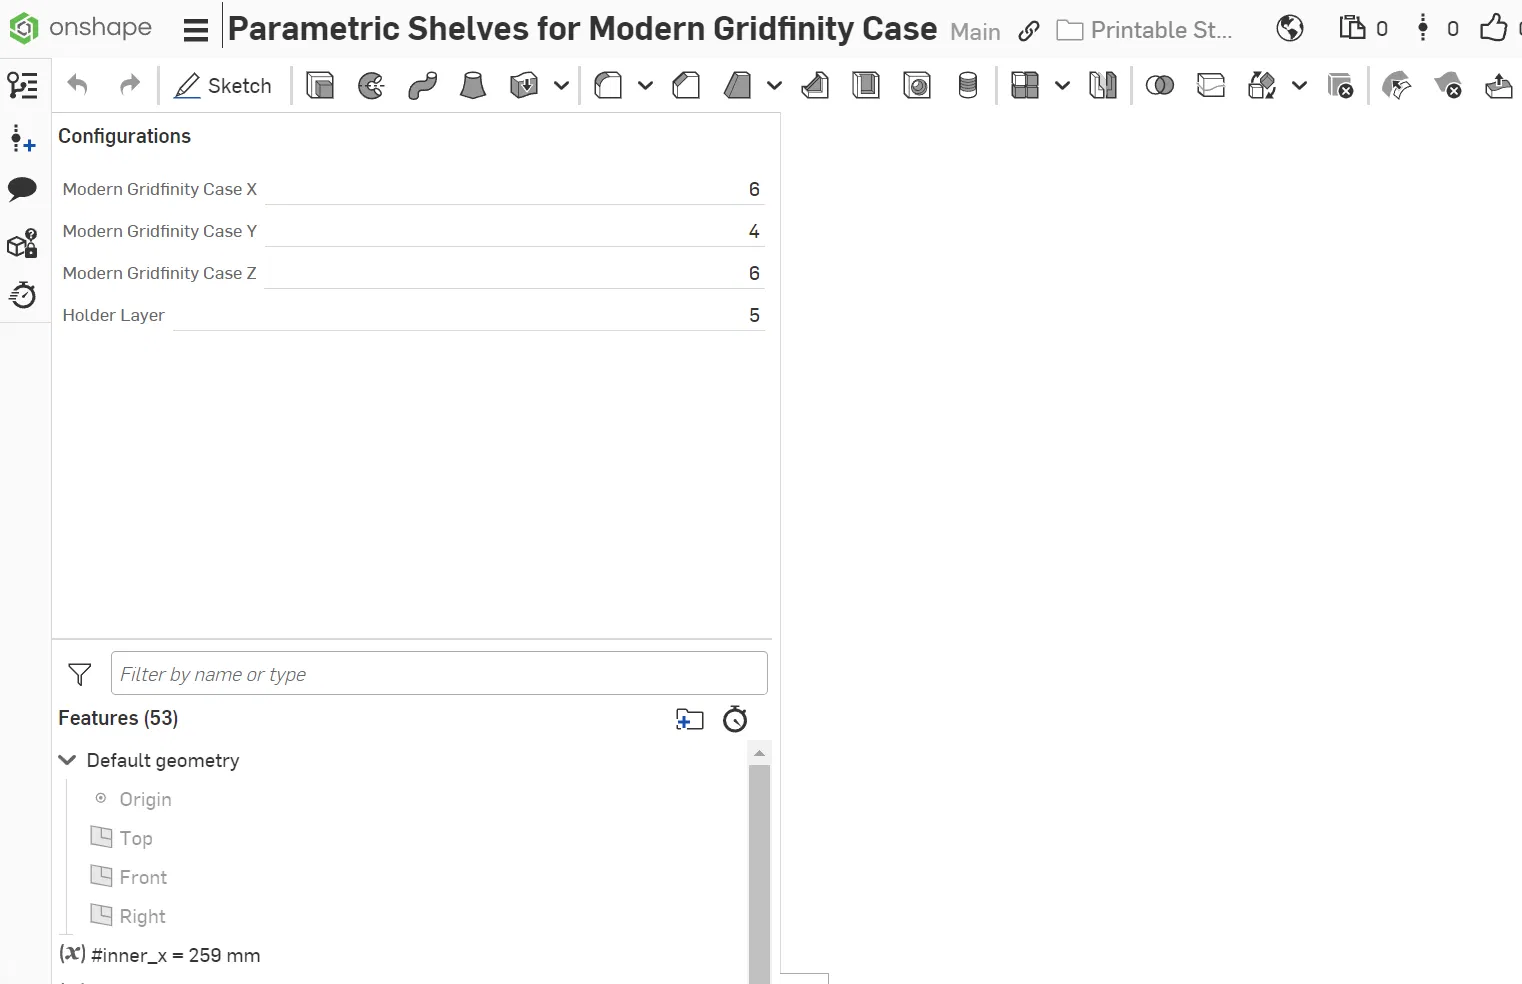Add a new folder to features
1522x984 pixels.
[690, 719]
